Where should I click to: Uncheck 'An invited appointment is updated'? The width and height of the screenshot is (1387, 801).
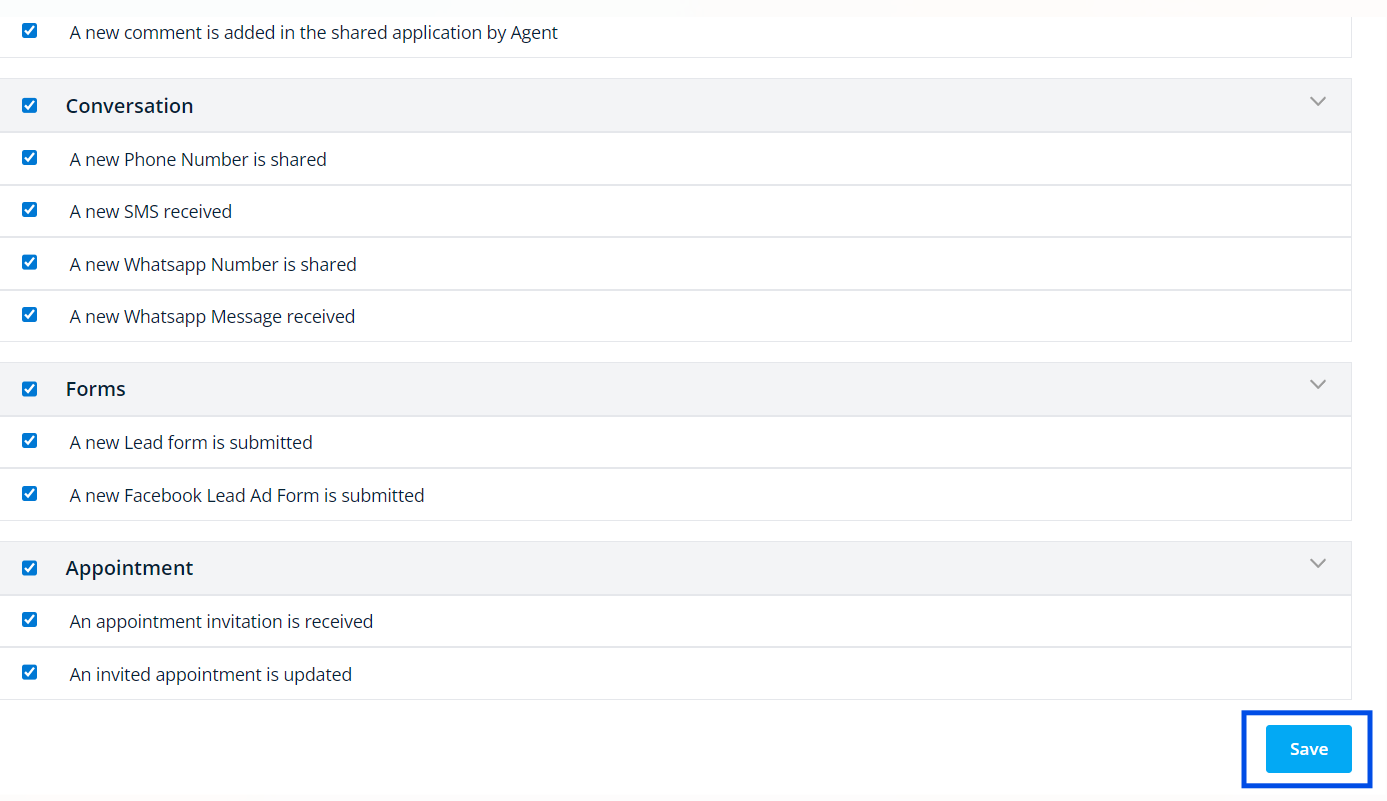(x=29, y=672)
